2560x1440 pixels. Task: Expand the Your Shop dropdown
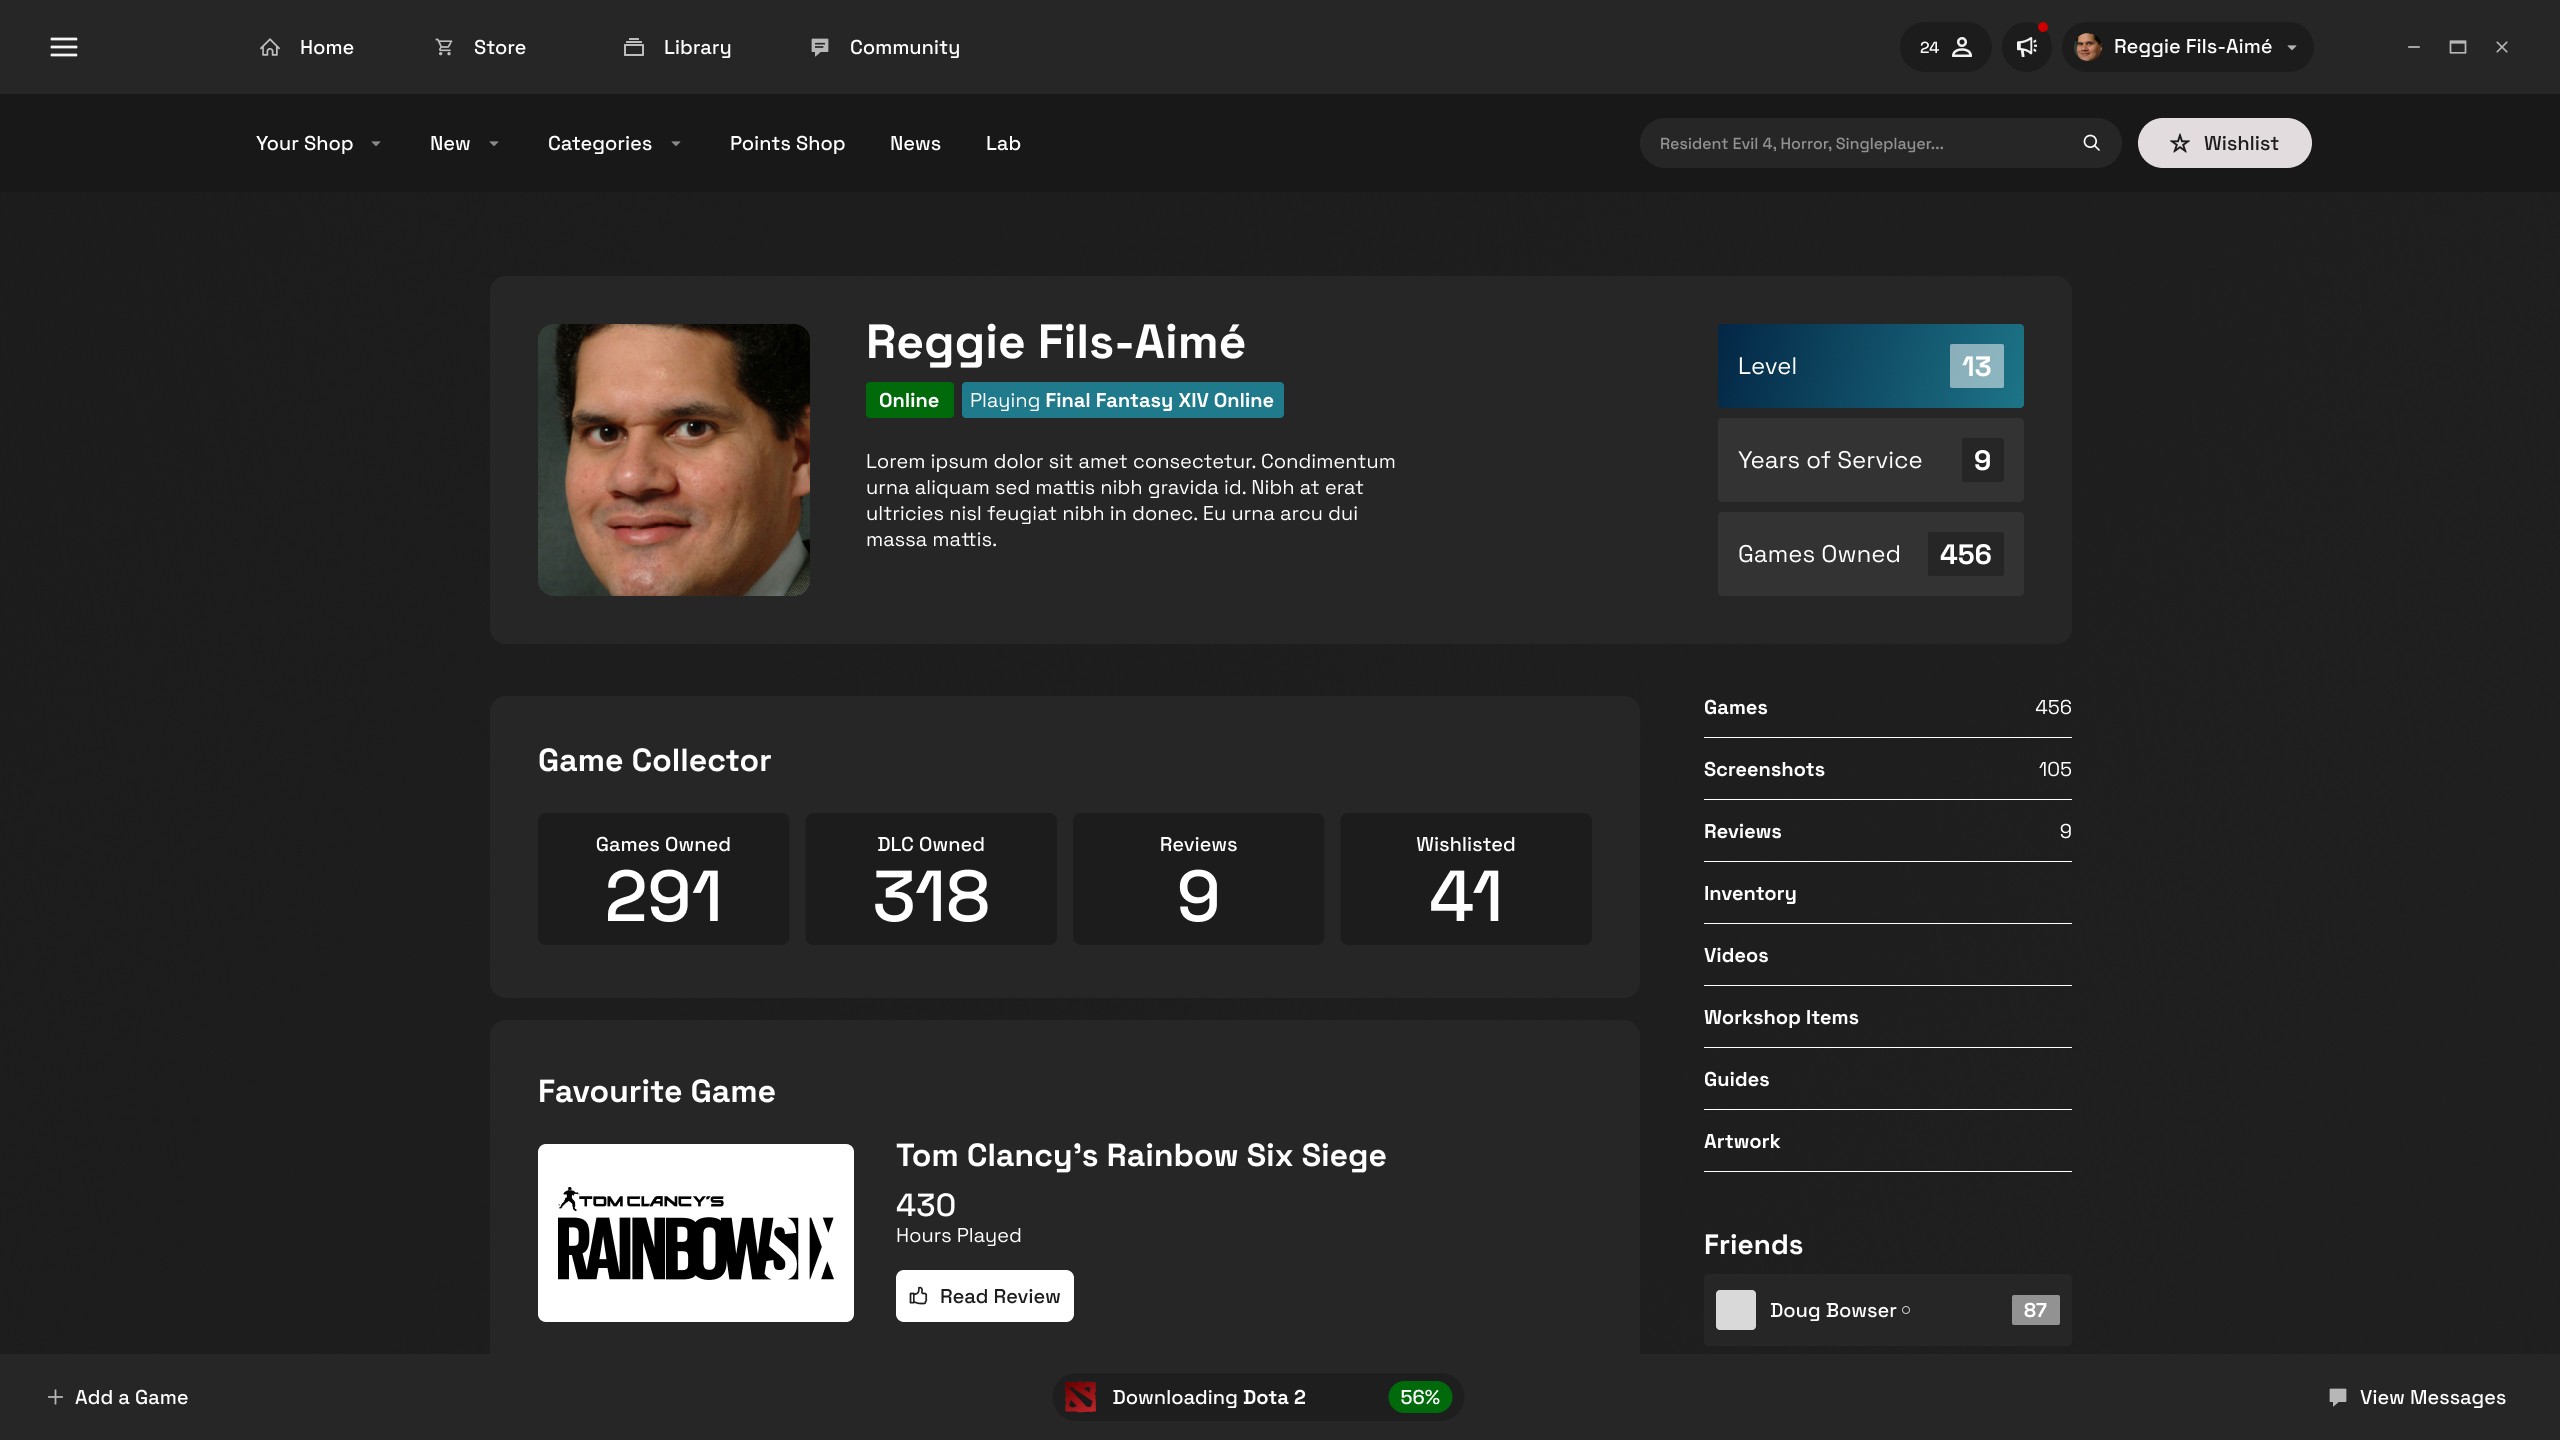point(318,143)
